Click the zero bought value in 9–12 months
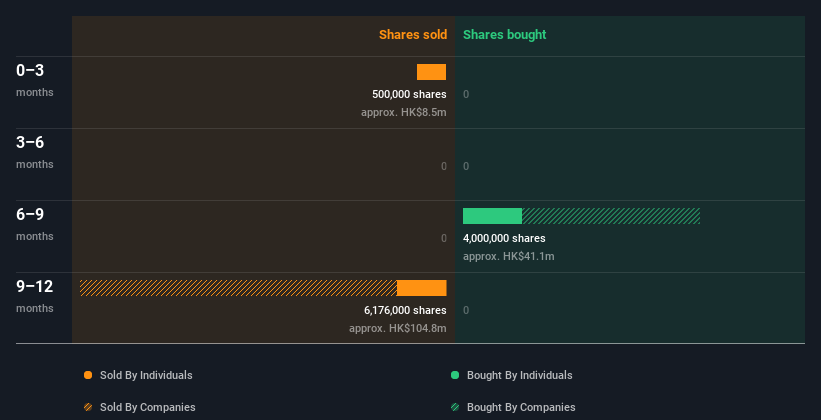The width and height of the screenshot is (821, 420). click(x=466, y=311)
